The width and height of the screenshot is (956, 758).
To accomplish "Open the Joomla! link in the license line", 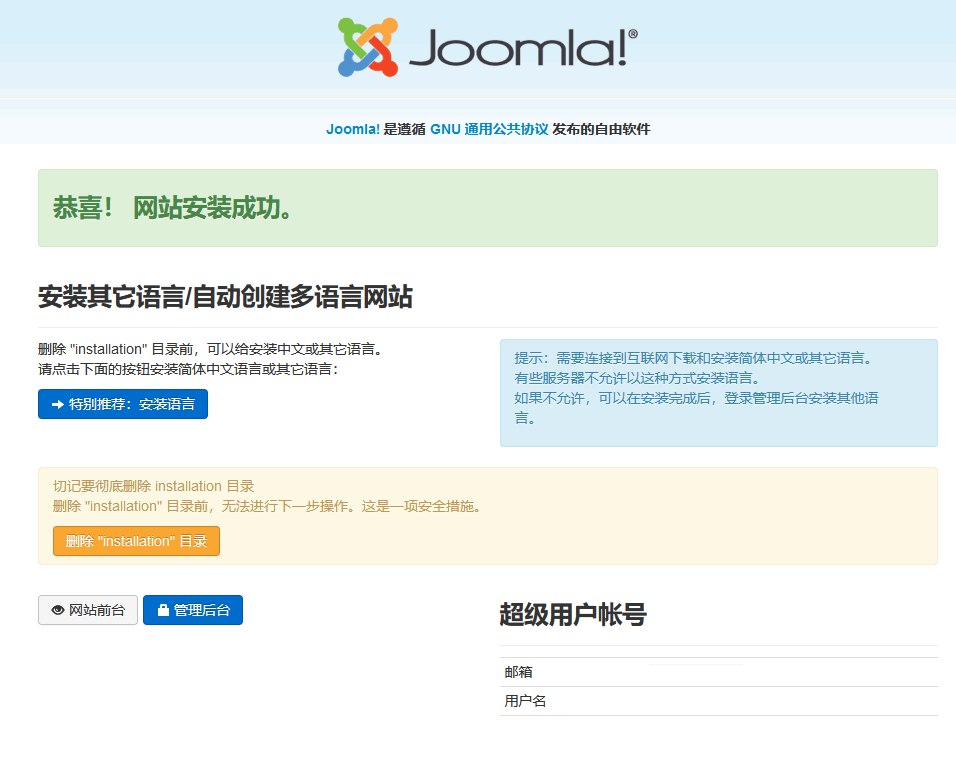I will pyautogui.click(x=352, y=129).
